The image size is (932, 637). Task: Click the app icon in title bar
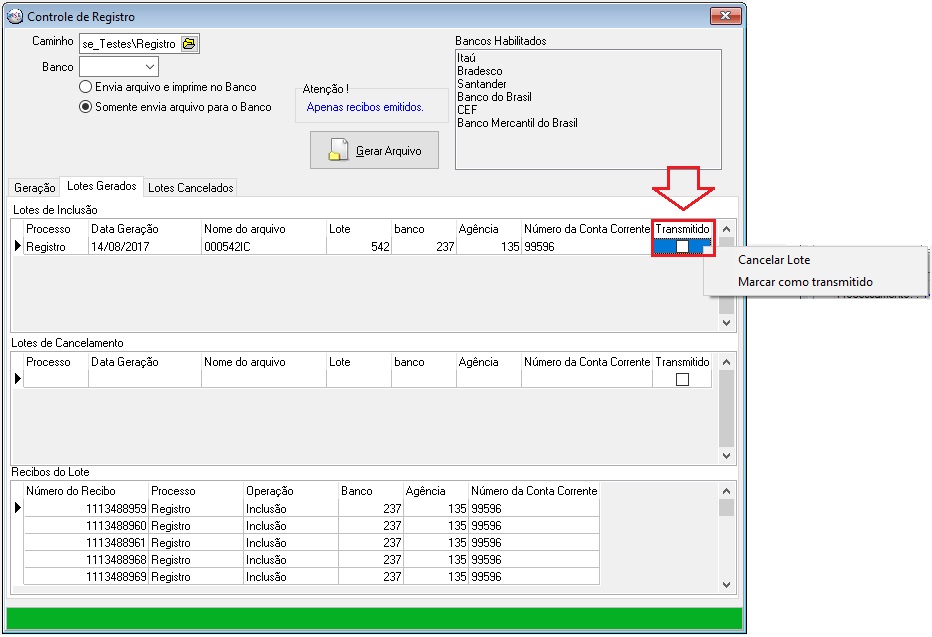point(15,17)
